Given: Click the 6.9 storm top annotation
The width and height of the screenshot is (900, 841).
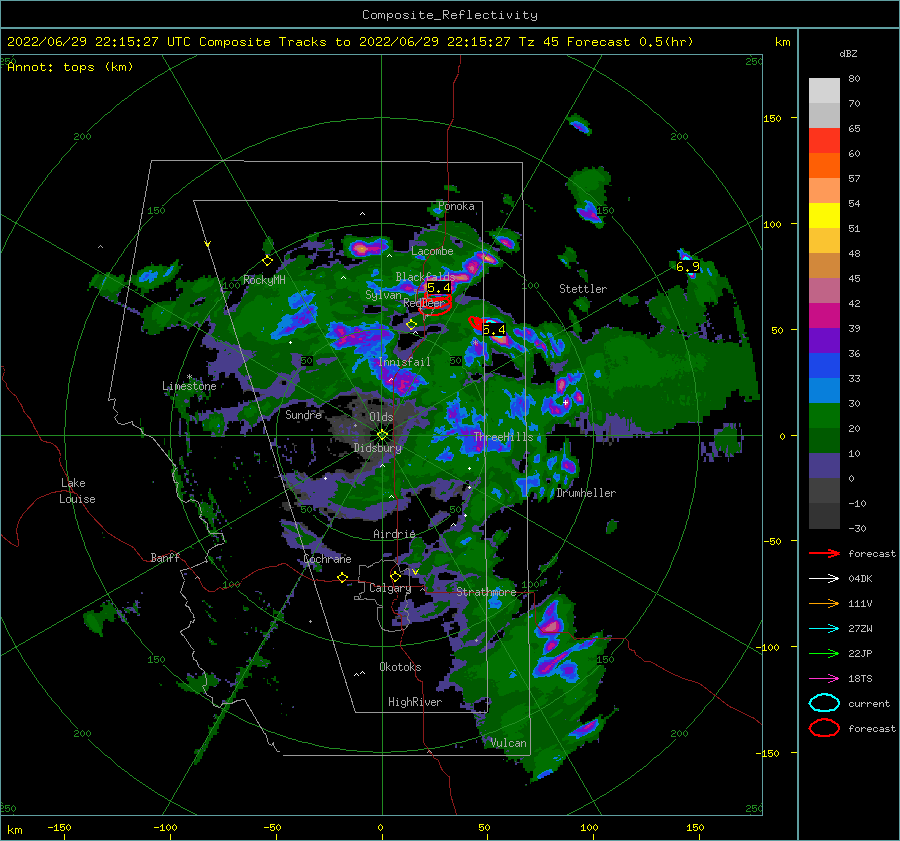Looking at the screenshot, I should [687, 267].
